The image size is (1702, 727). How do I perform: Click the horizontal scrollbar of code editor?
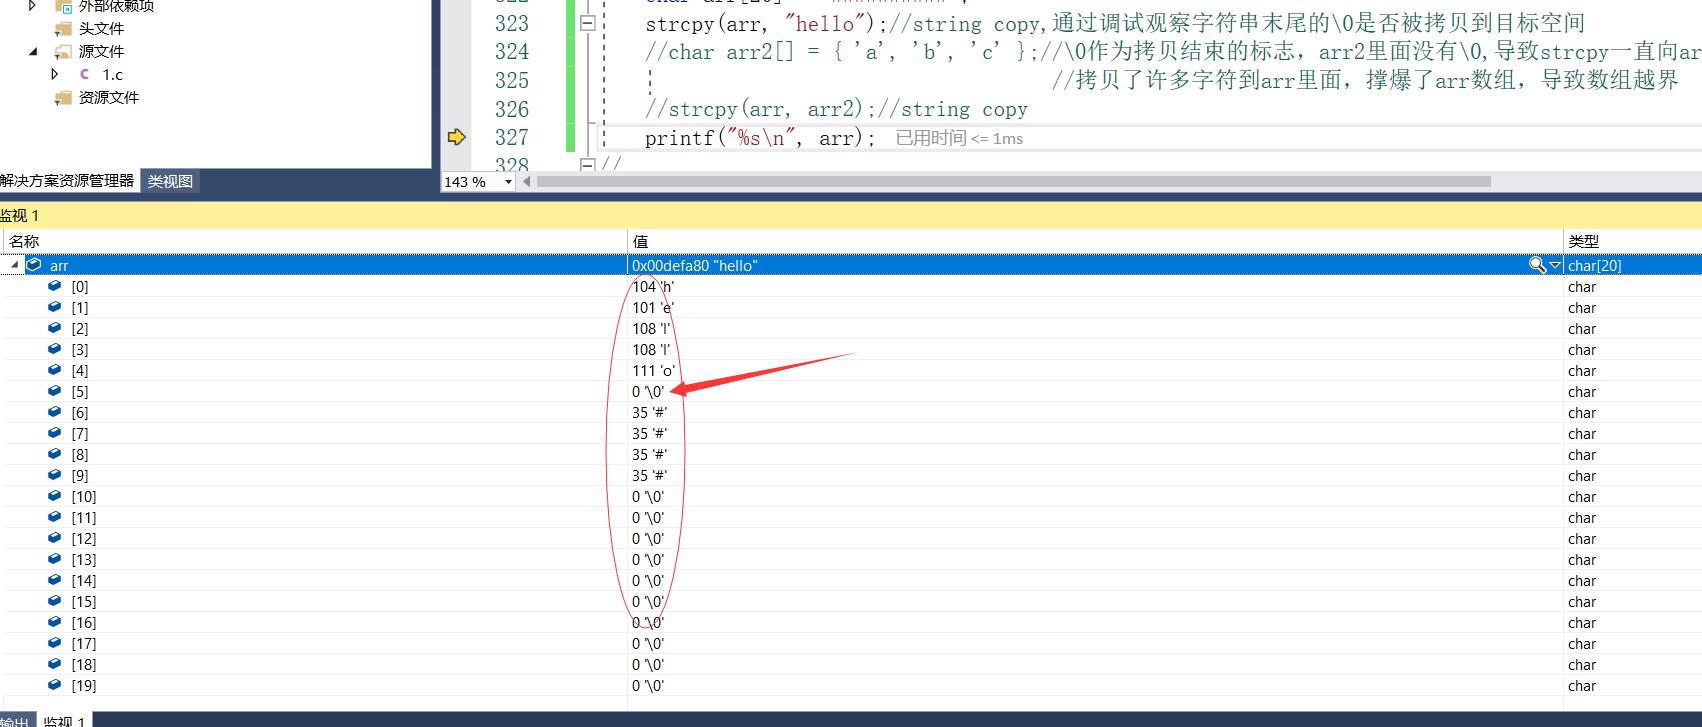1014,182
